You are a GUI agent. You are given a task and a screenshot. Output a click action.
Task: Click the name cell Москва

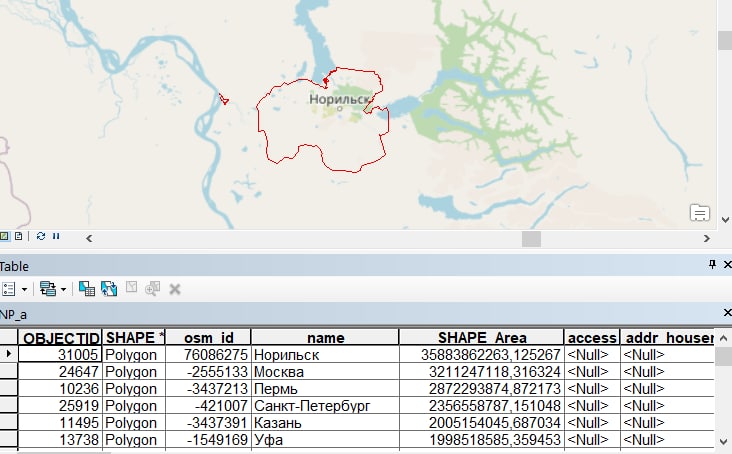tap(325, 372)
